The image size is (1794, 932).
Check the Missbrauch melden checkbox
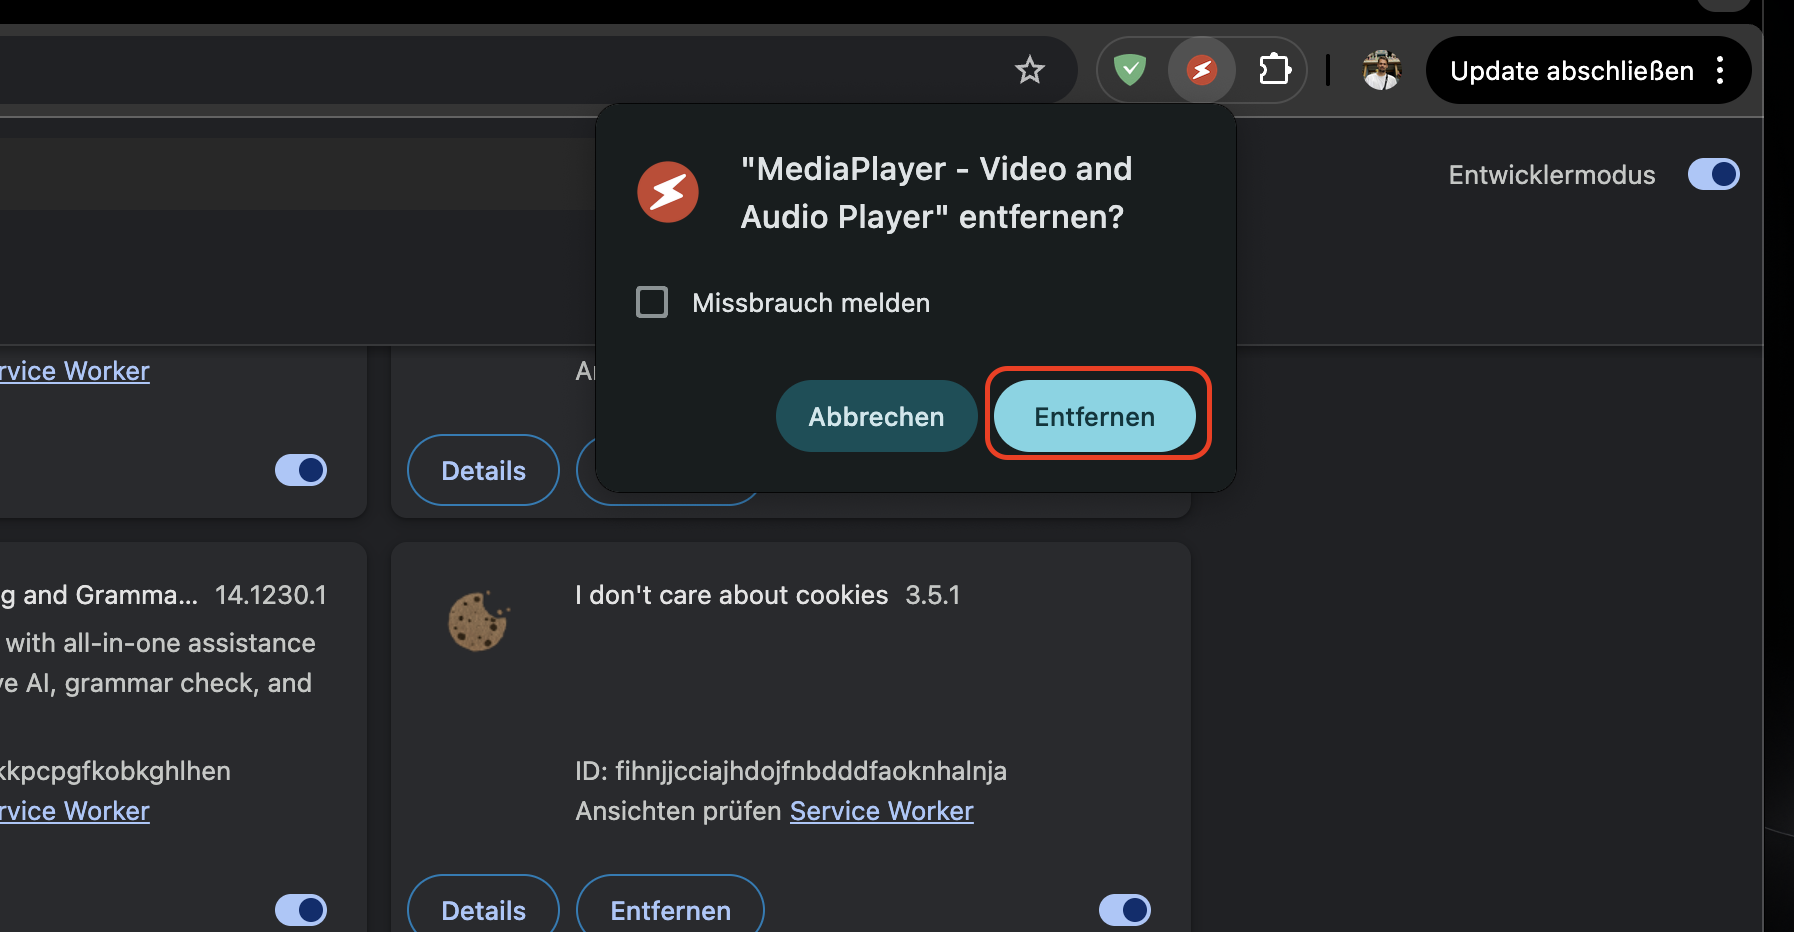point(652,302)
